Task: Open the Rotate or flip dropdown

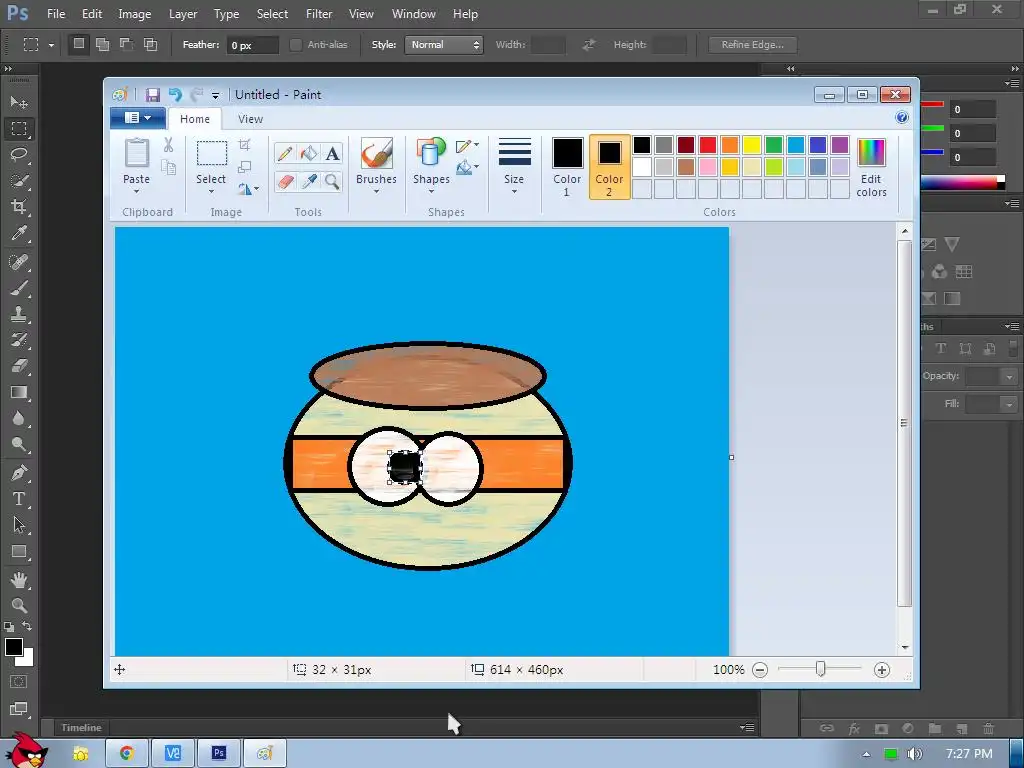Action: point(248,189)
